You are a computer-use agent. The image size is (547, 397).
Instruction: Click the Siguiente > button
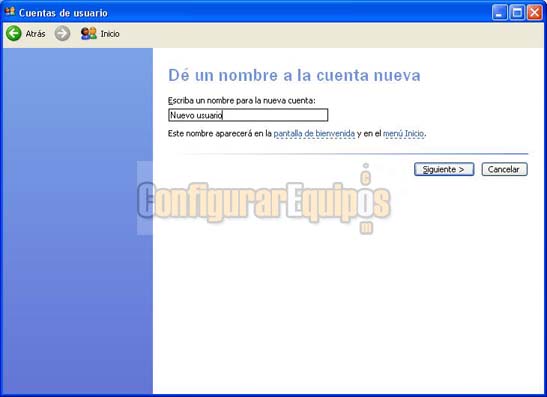pos(444,169)
